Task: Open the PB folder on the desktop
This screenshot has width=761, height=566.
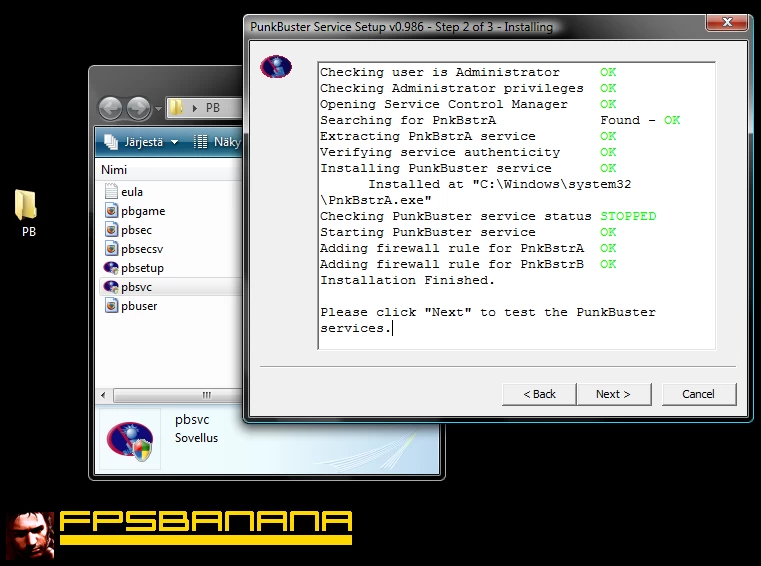Action: point(27,213)
